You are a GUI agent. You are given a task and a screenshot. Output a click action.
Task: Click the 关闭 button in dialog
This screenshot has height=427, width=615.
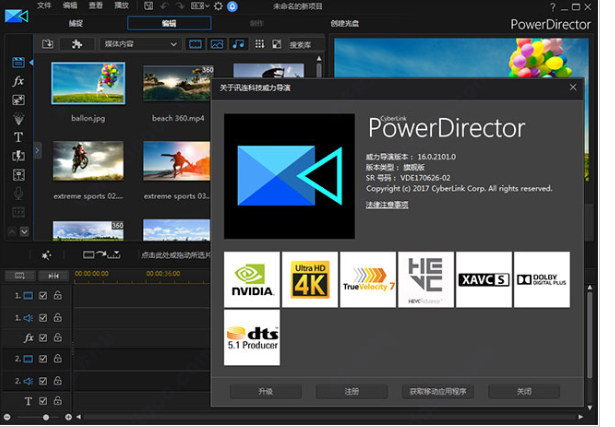tap(524, 391)
